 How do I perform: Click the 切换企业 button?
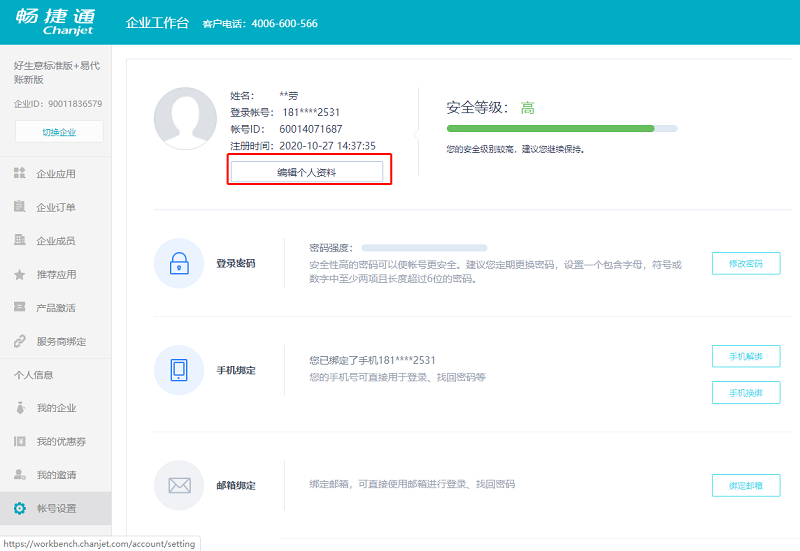(x=59, y=132)
